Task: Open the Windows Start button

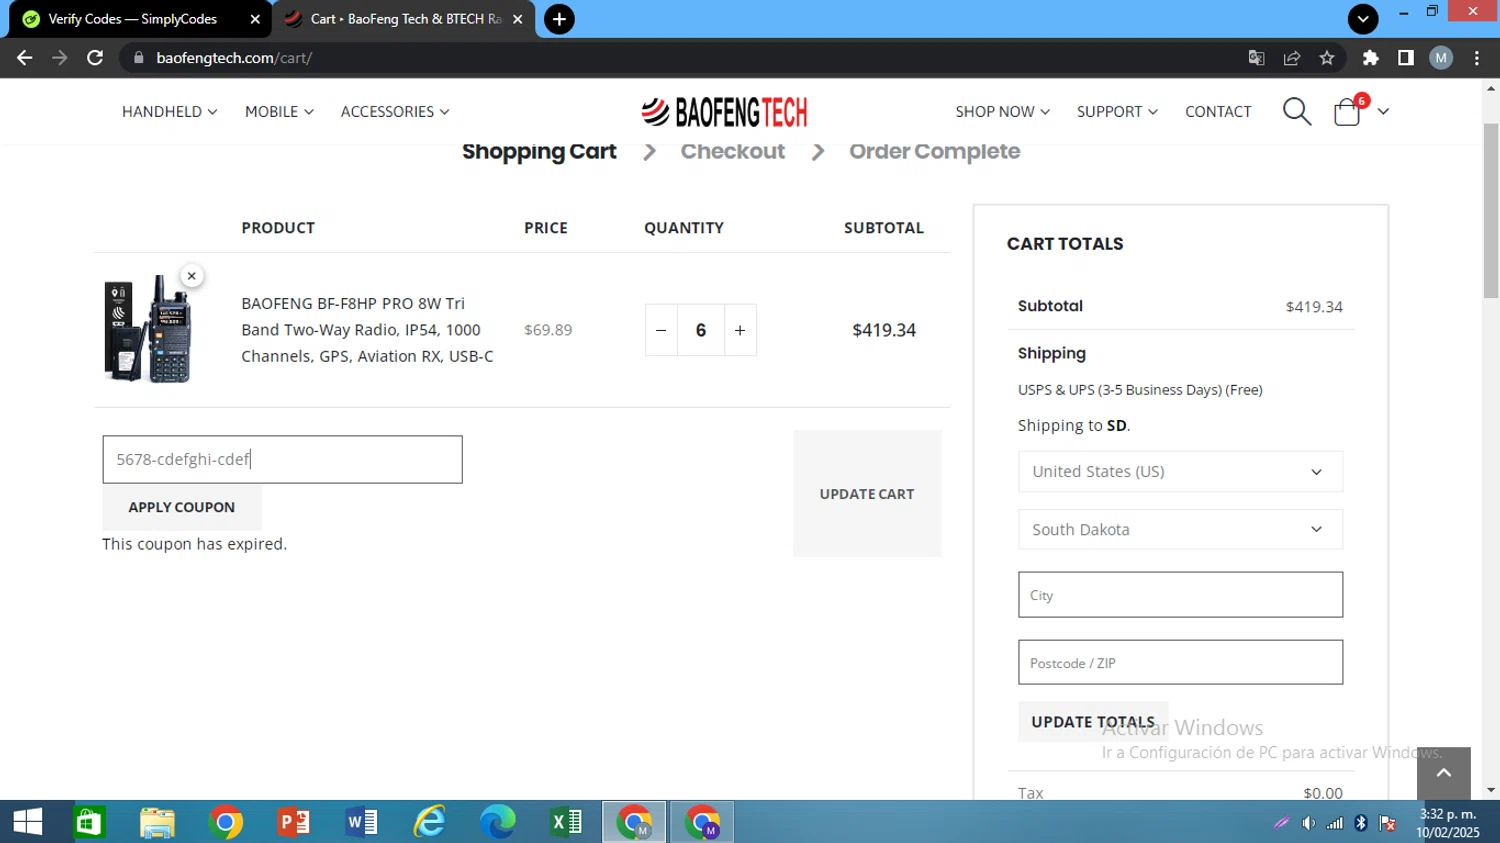Action: point(27,822)
